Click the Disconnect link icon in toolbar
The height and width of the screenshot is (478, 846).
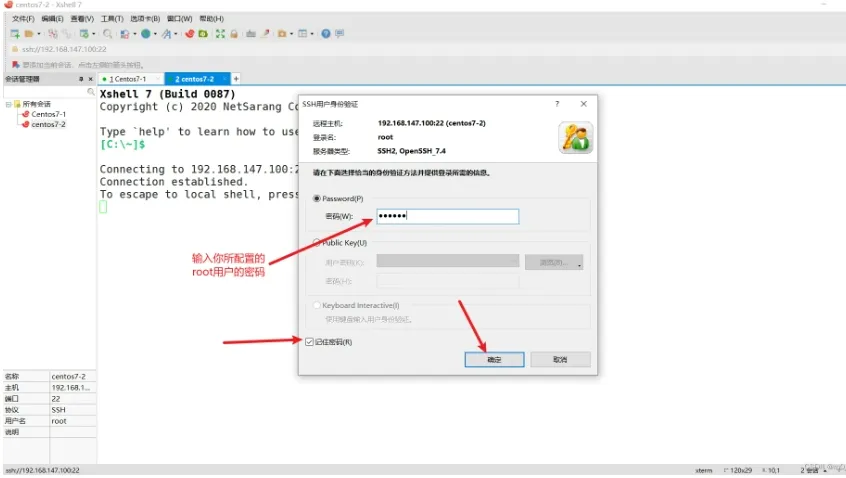click(53, 33)
